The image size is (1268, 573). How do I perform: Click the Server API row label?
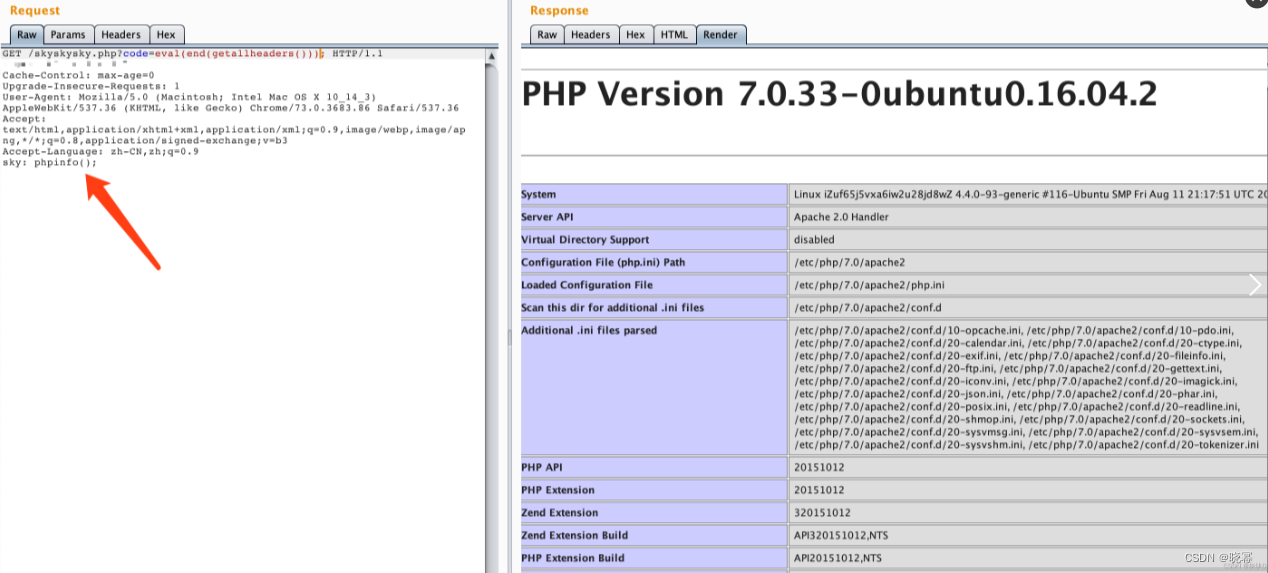click(x=548, y=217)
